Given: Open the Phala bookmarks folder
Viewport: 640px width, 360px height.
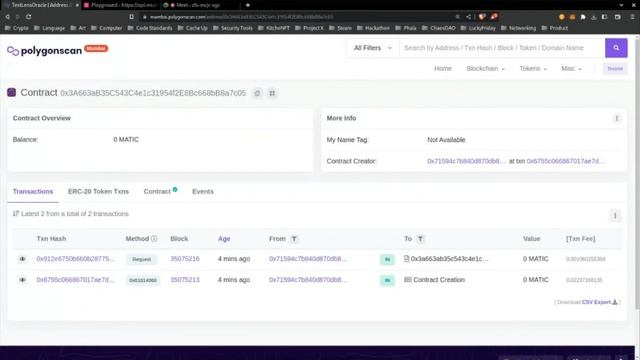Looking at the screenshot, I should tap(406, 28).
